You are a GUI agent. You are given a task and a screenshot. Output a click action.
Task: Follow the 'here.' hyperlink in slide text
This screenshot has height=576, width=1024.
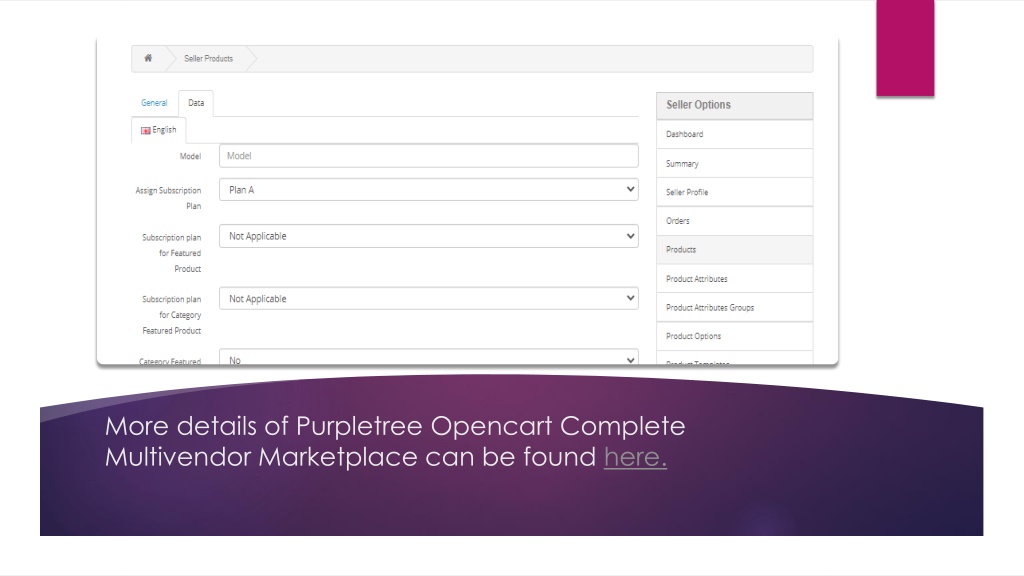coord(635,456)
